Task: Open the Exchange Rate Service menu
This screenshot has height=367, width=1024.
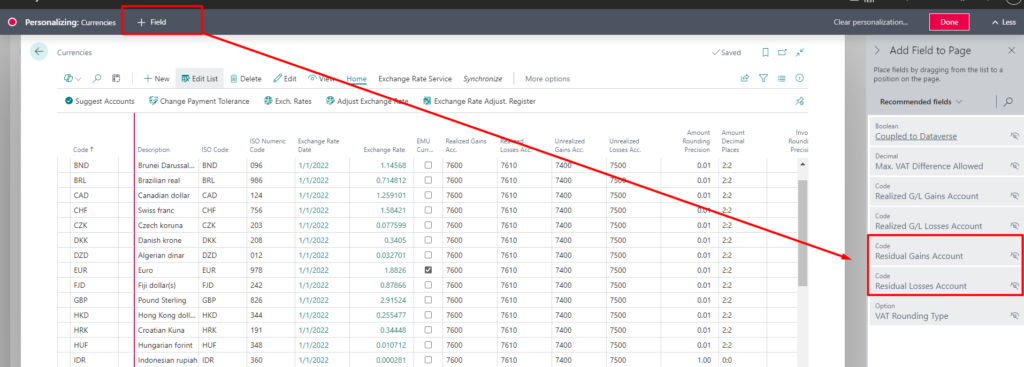Action: (x=415, y=78)
